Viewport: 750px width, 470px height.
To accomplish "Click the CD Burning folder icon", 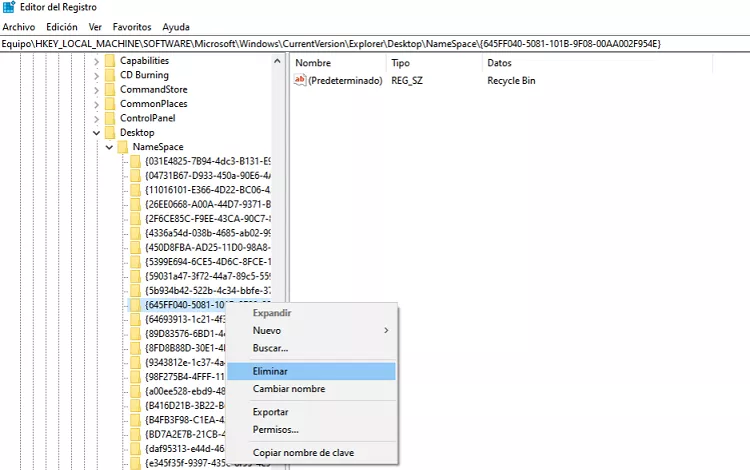I will click(110, 75).
